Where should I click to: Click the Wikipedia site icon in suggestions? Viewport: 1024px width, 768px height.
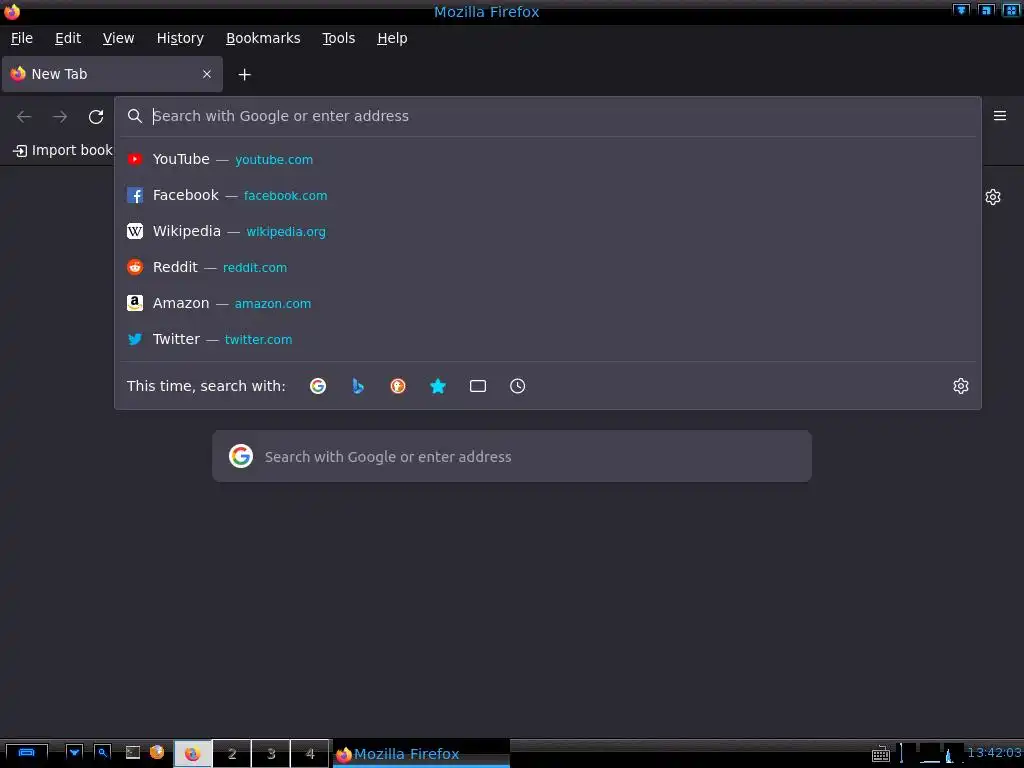pos(135,231)
